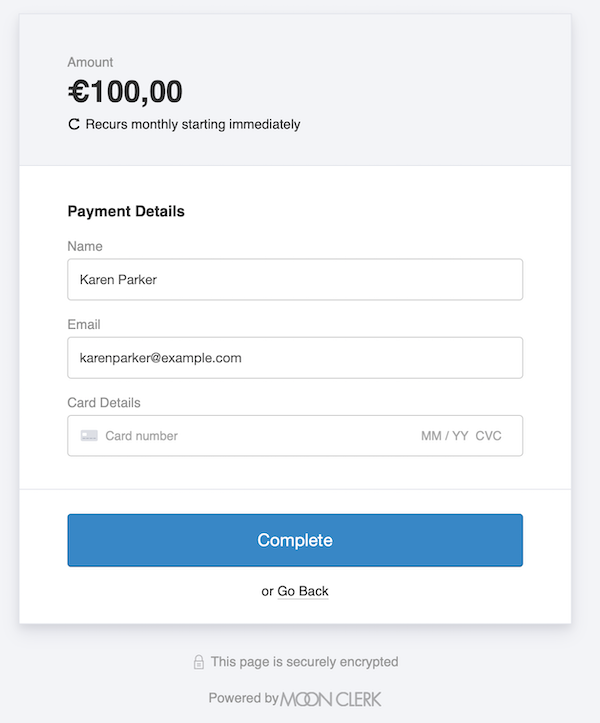Viewport: 600px width, 723px height.
Task: Select the MM / YY expiry field
Action: pyautogui.click(x=444, y=436)
